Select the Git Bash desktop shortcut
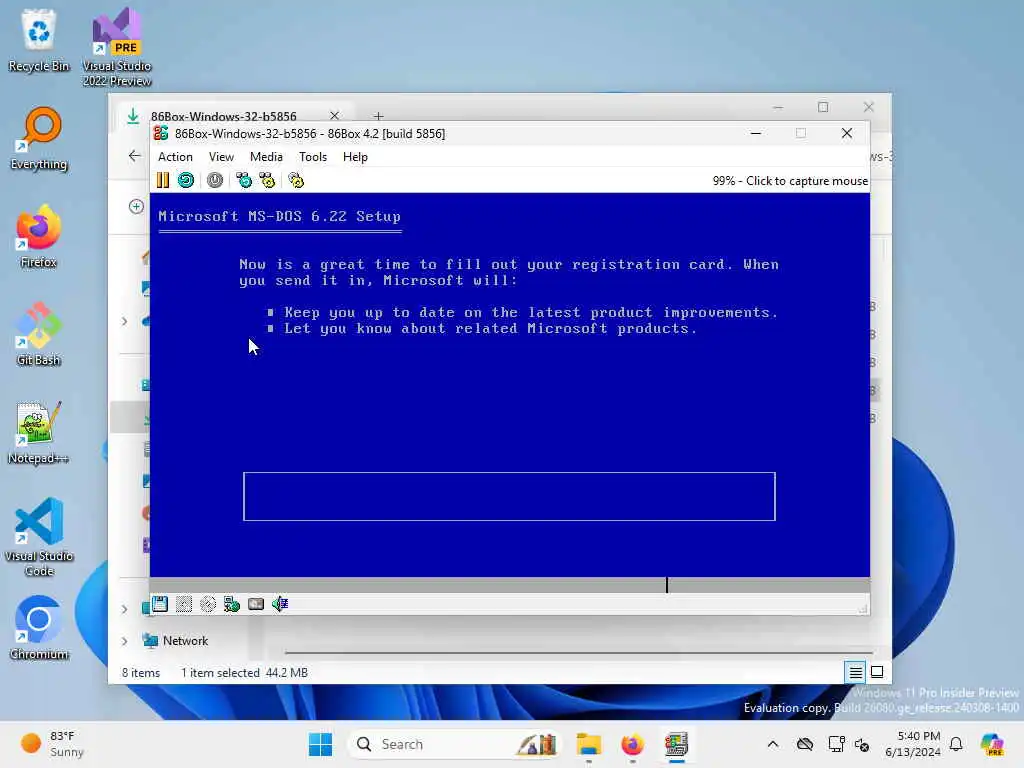 pyautogui.click(x=39, y=334)
